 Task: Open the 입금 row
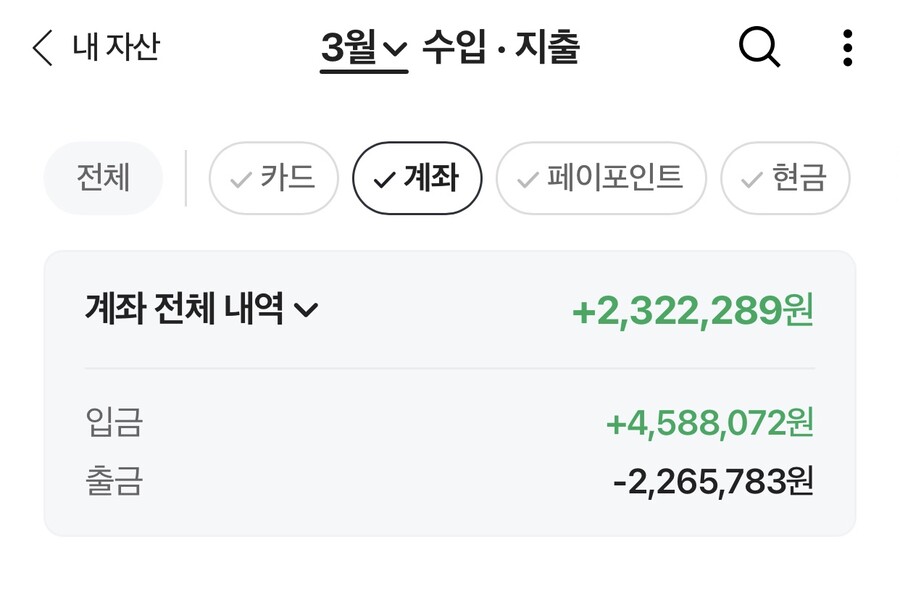[x=114, y=422]
